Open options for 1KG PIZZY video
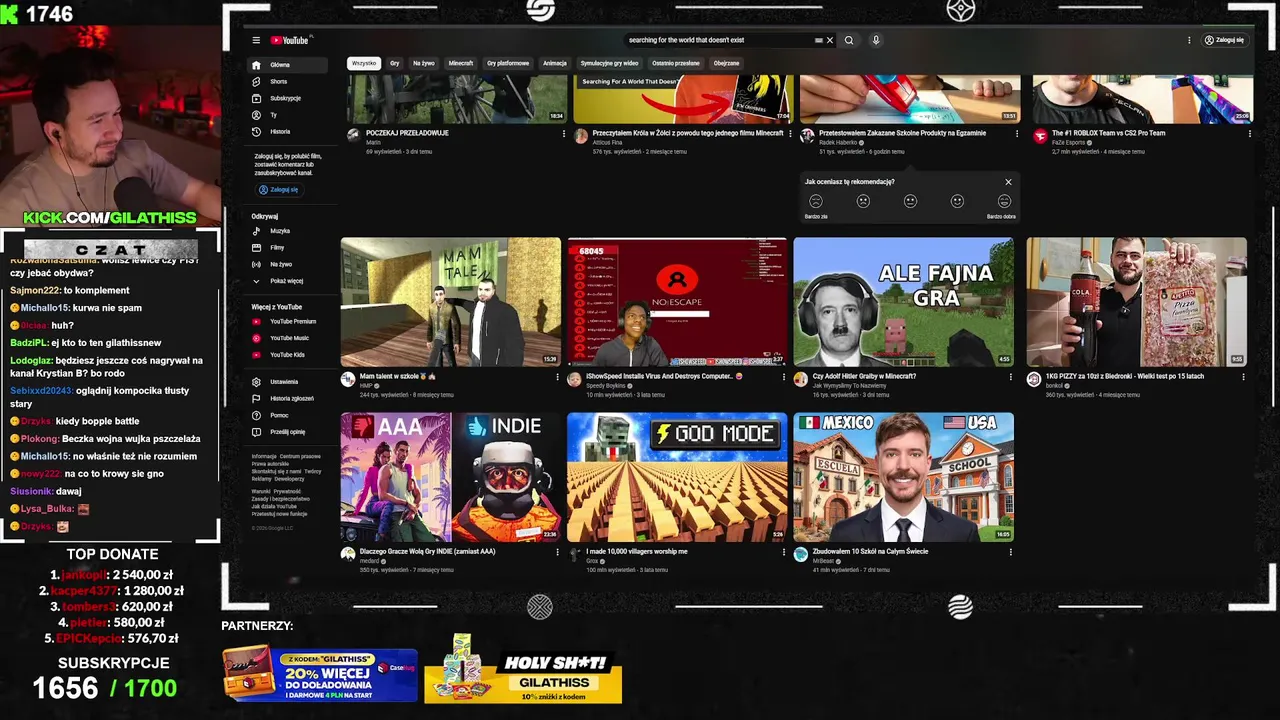 [1243, 377]
